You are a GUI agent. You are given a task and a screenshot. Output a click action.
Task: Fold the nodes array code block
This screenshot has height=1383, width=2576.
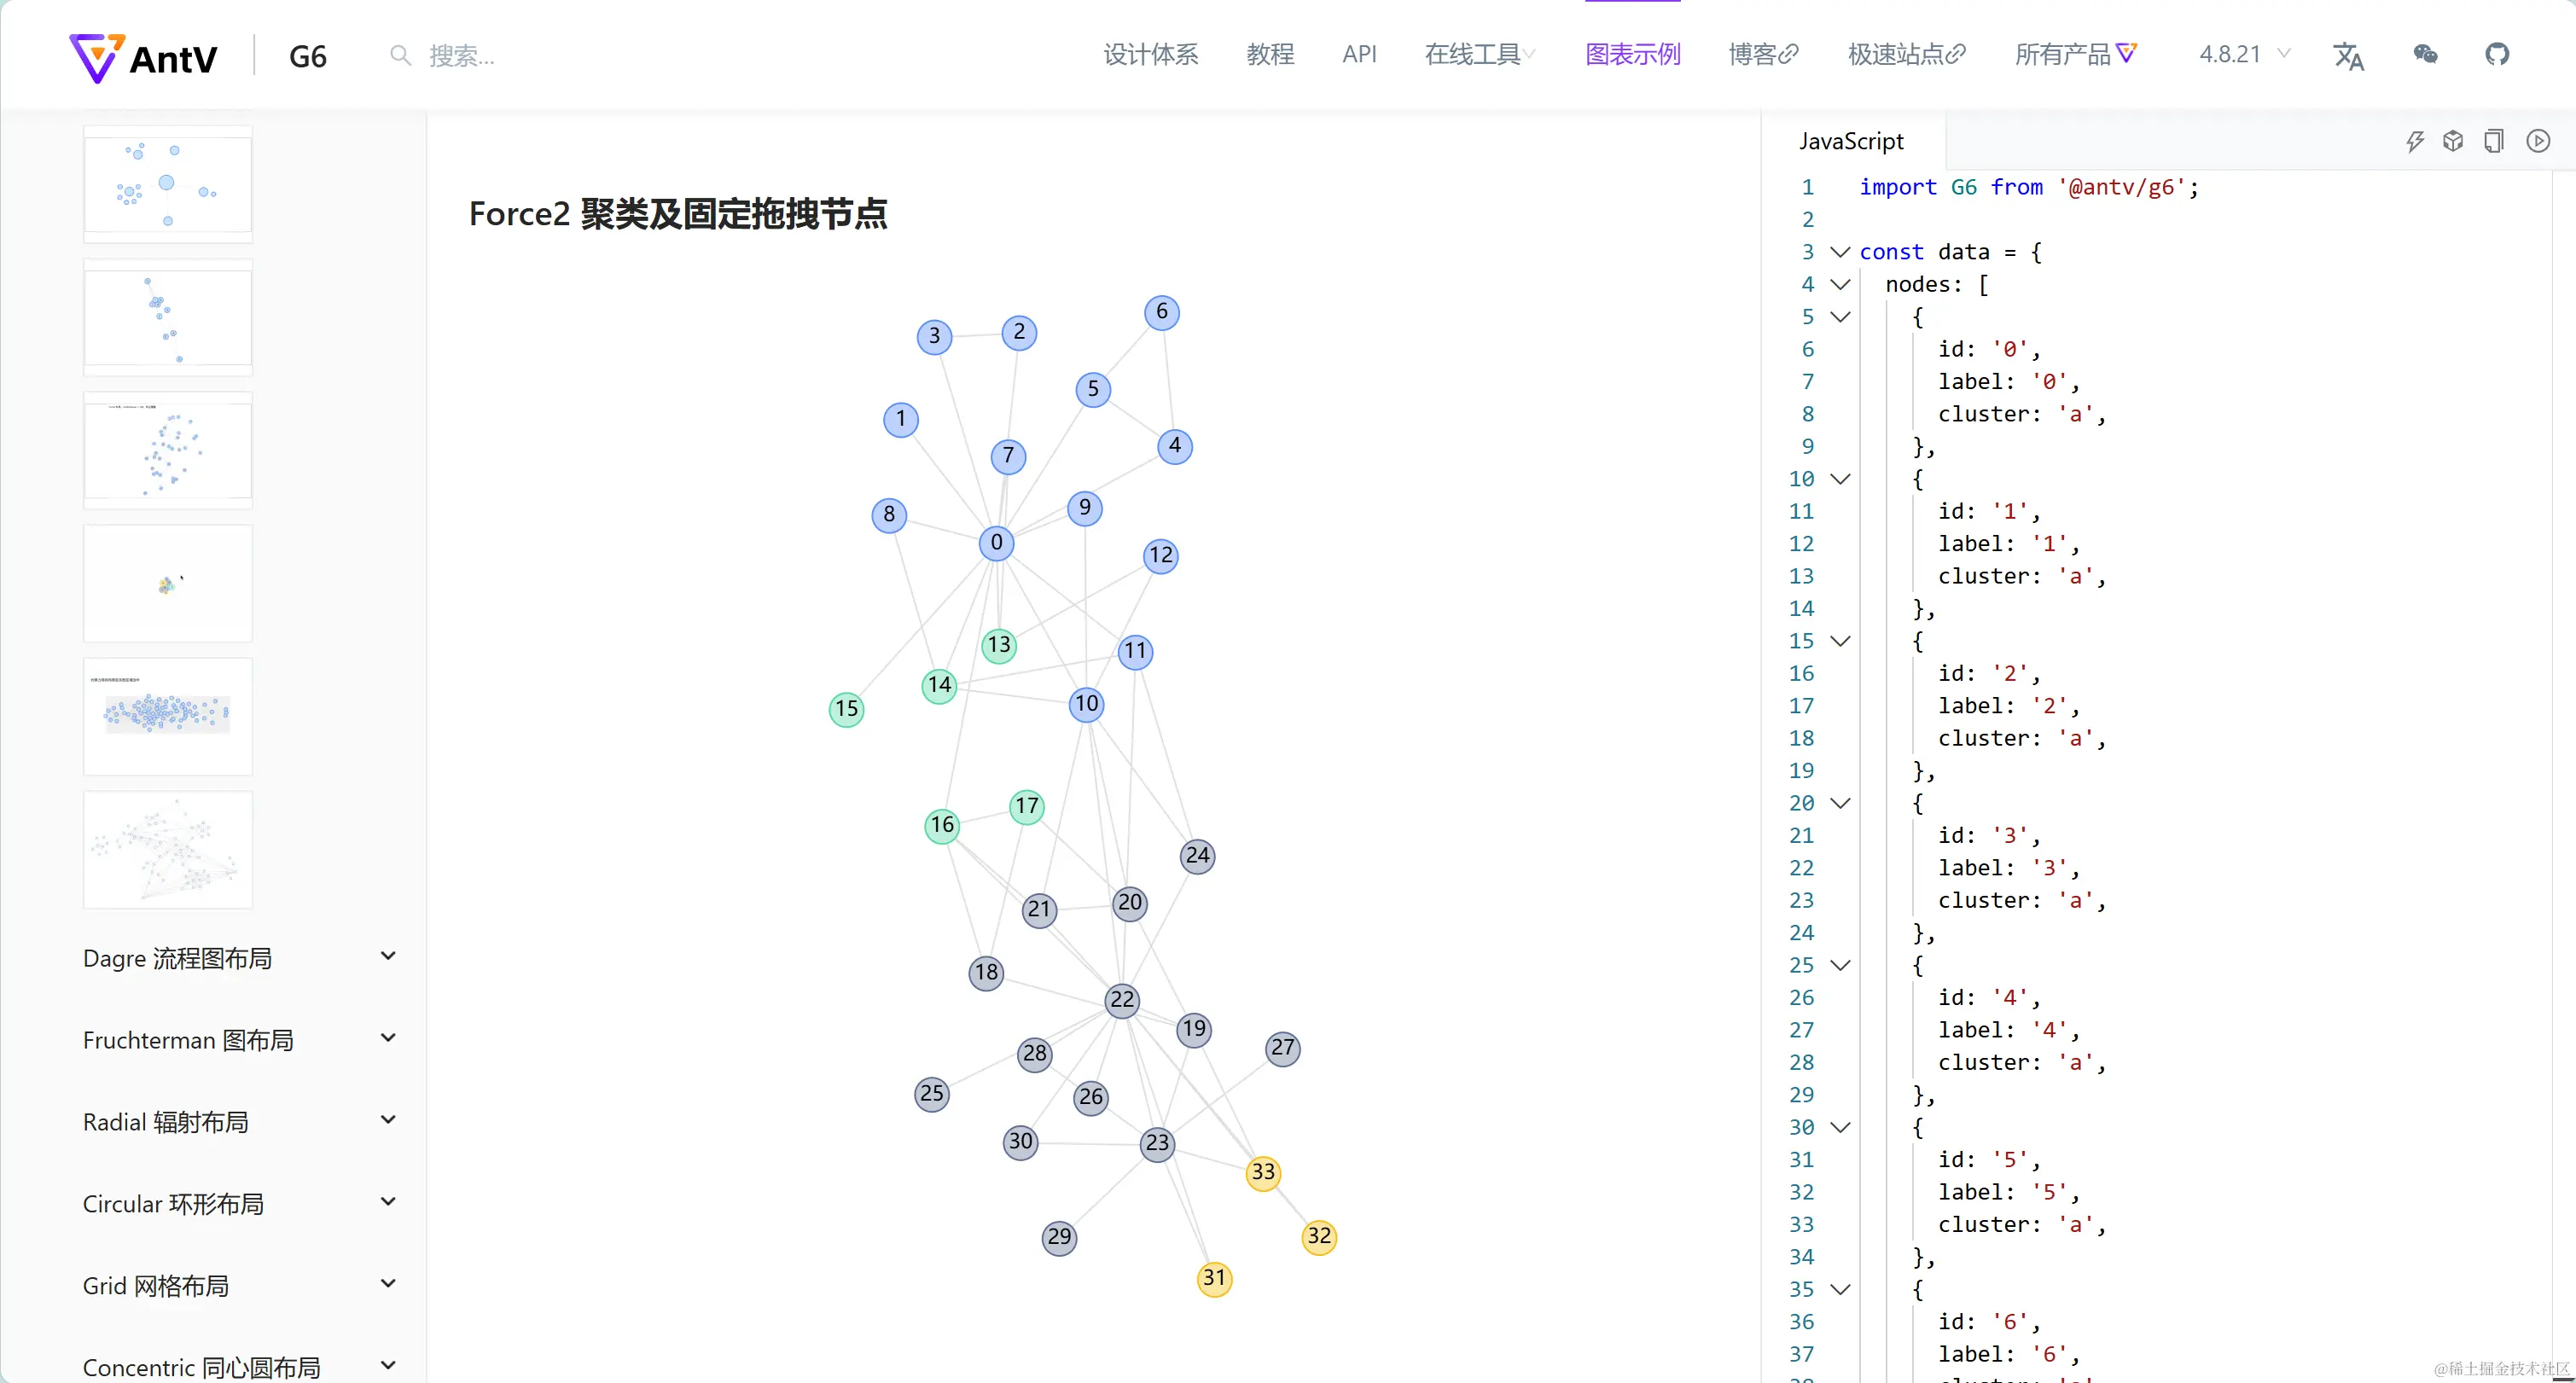click(1840, 285)
